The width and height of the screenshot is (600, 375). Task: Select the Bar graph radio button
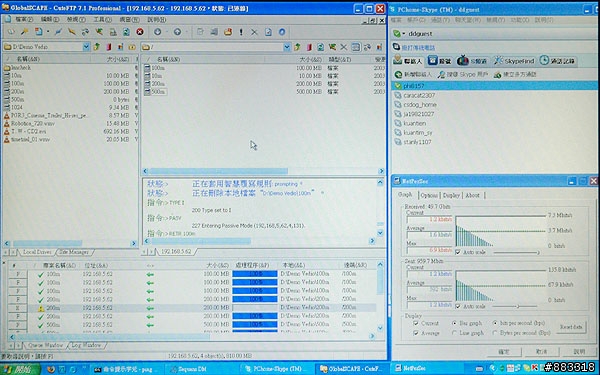pos(454,323)
